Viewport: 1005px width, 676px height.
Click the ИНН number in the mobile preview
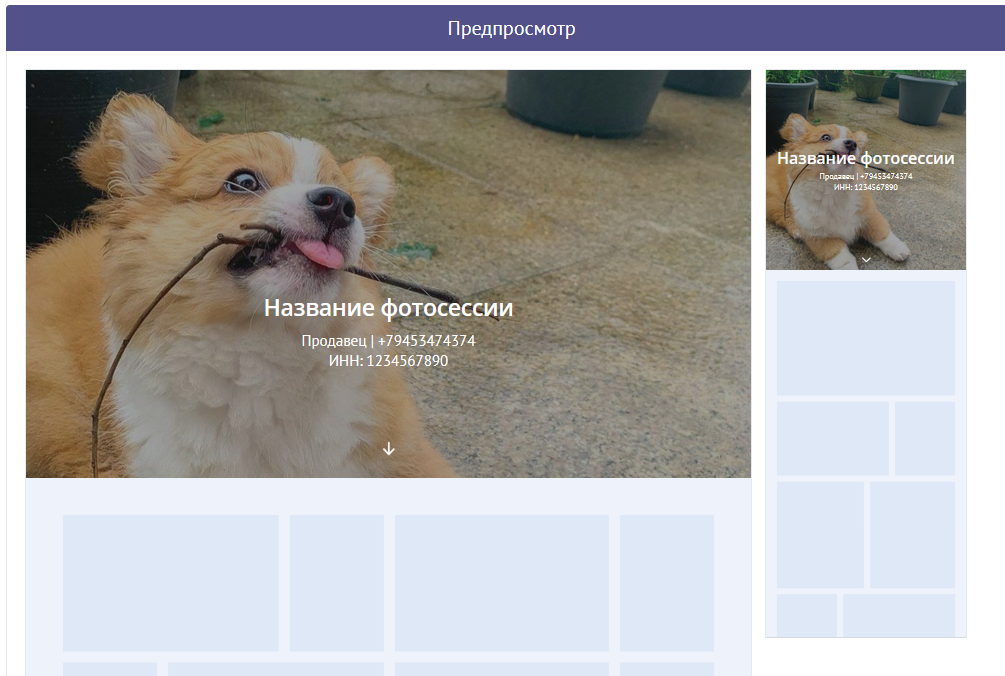(x=865, y=187)
